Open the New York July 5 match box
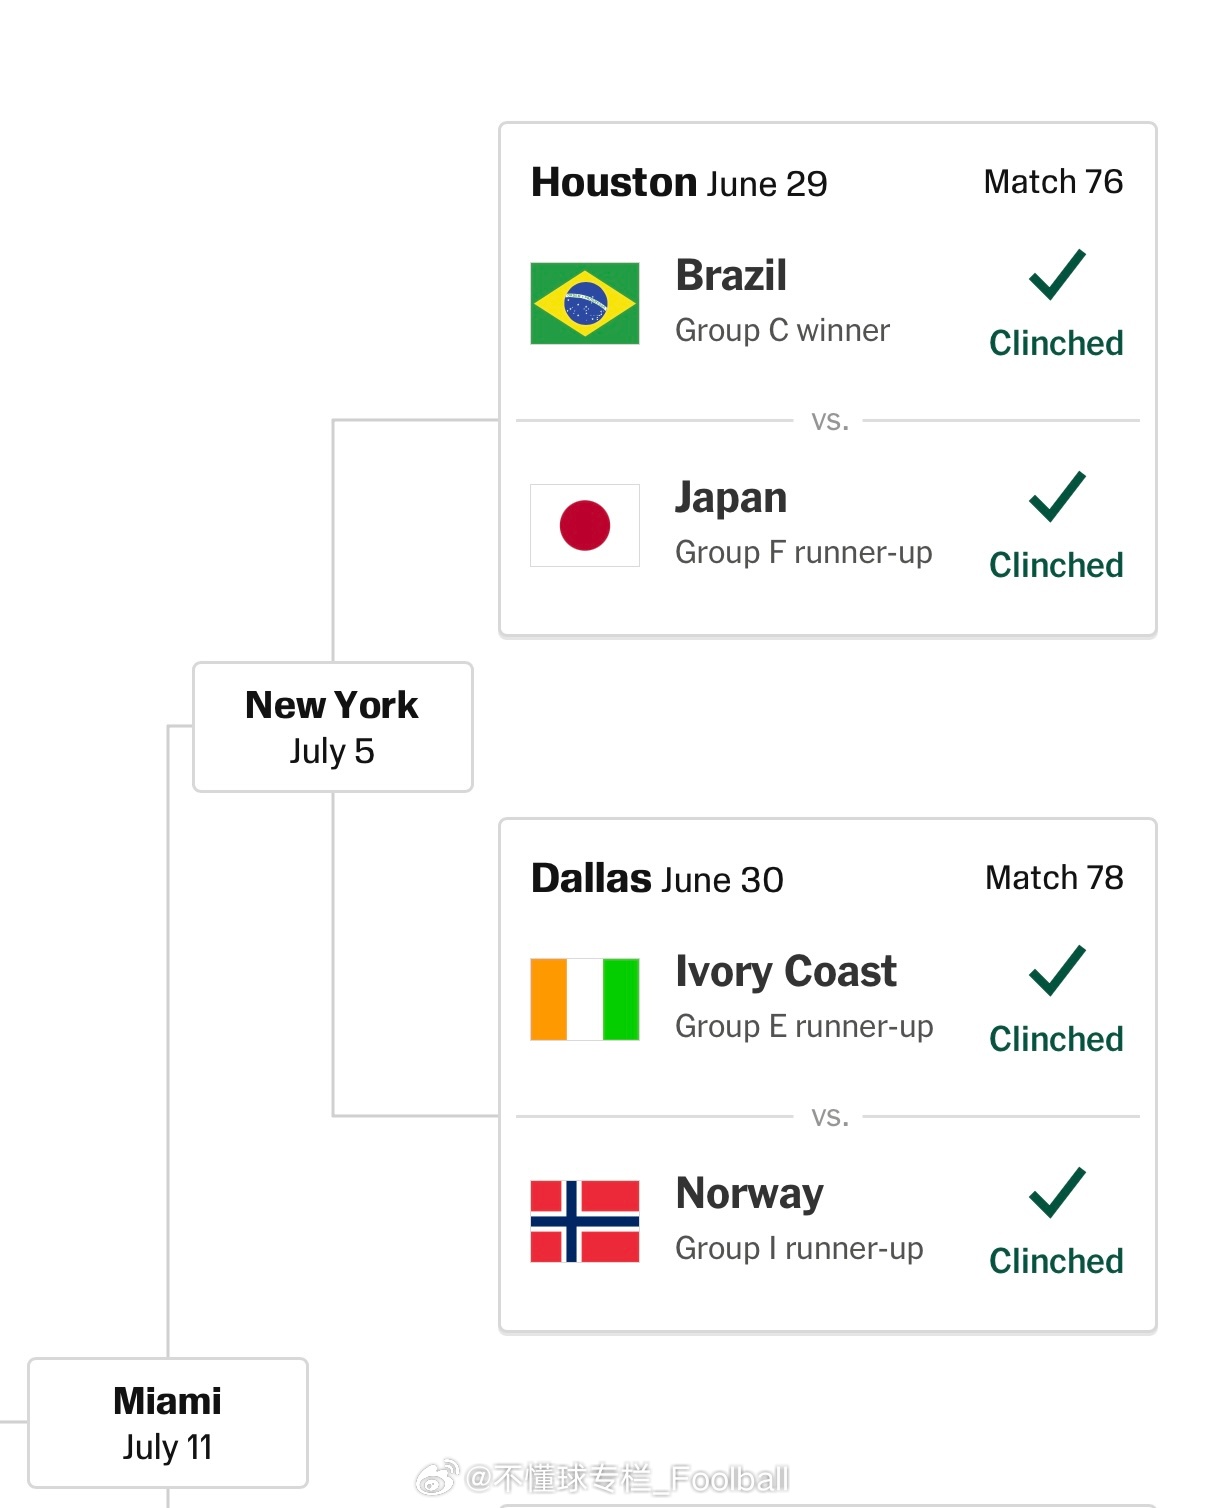The image size is (1206, 1508). (333, 727)
